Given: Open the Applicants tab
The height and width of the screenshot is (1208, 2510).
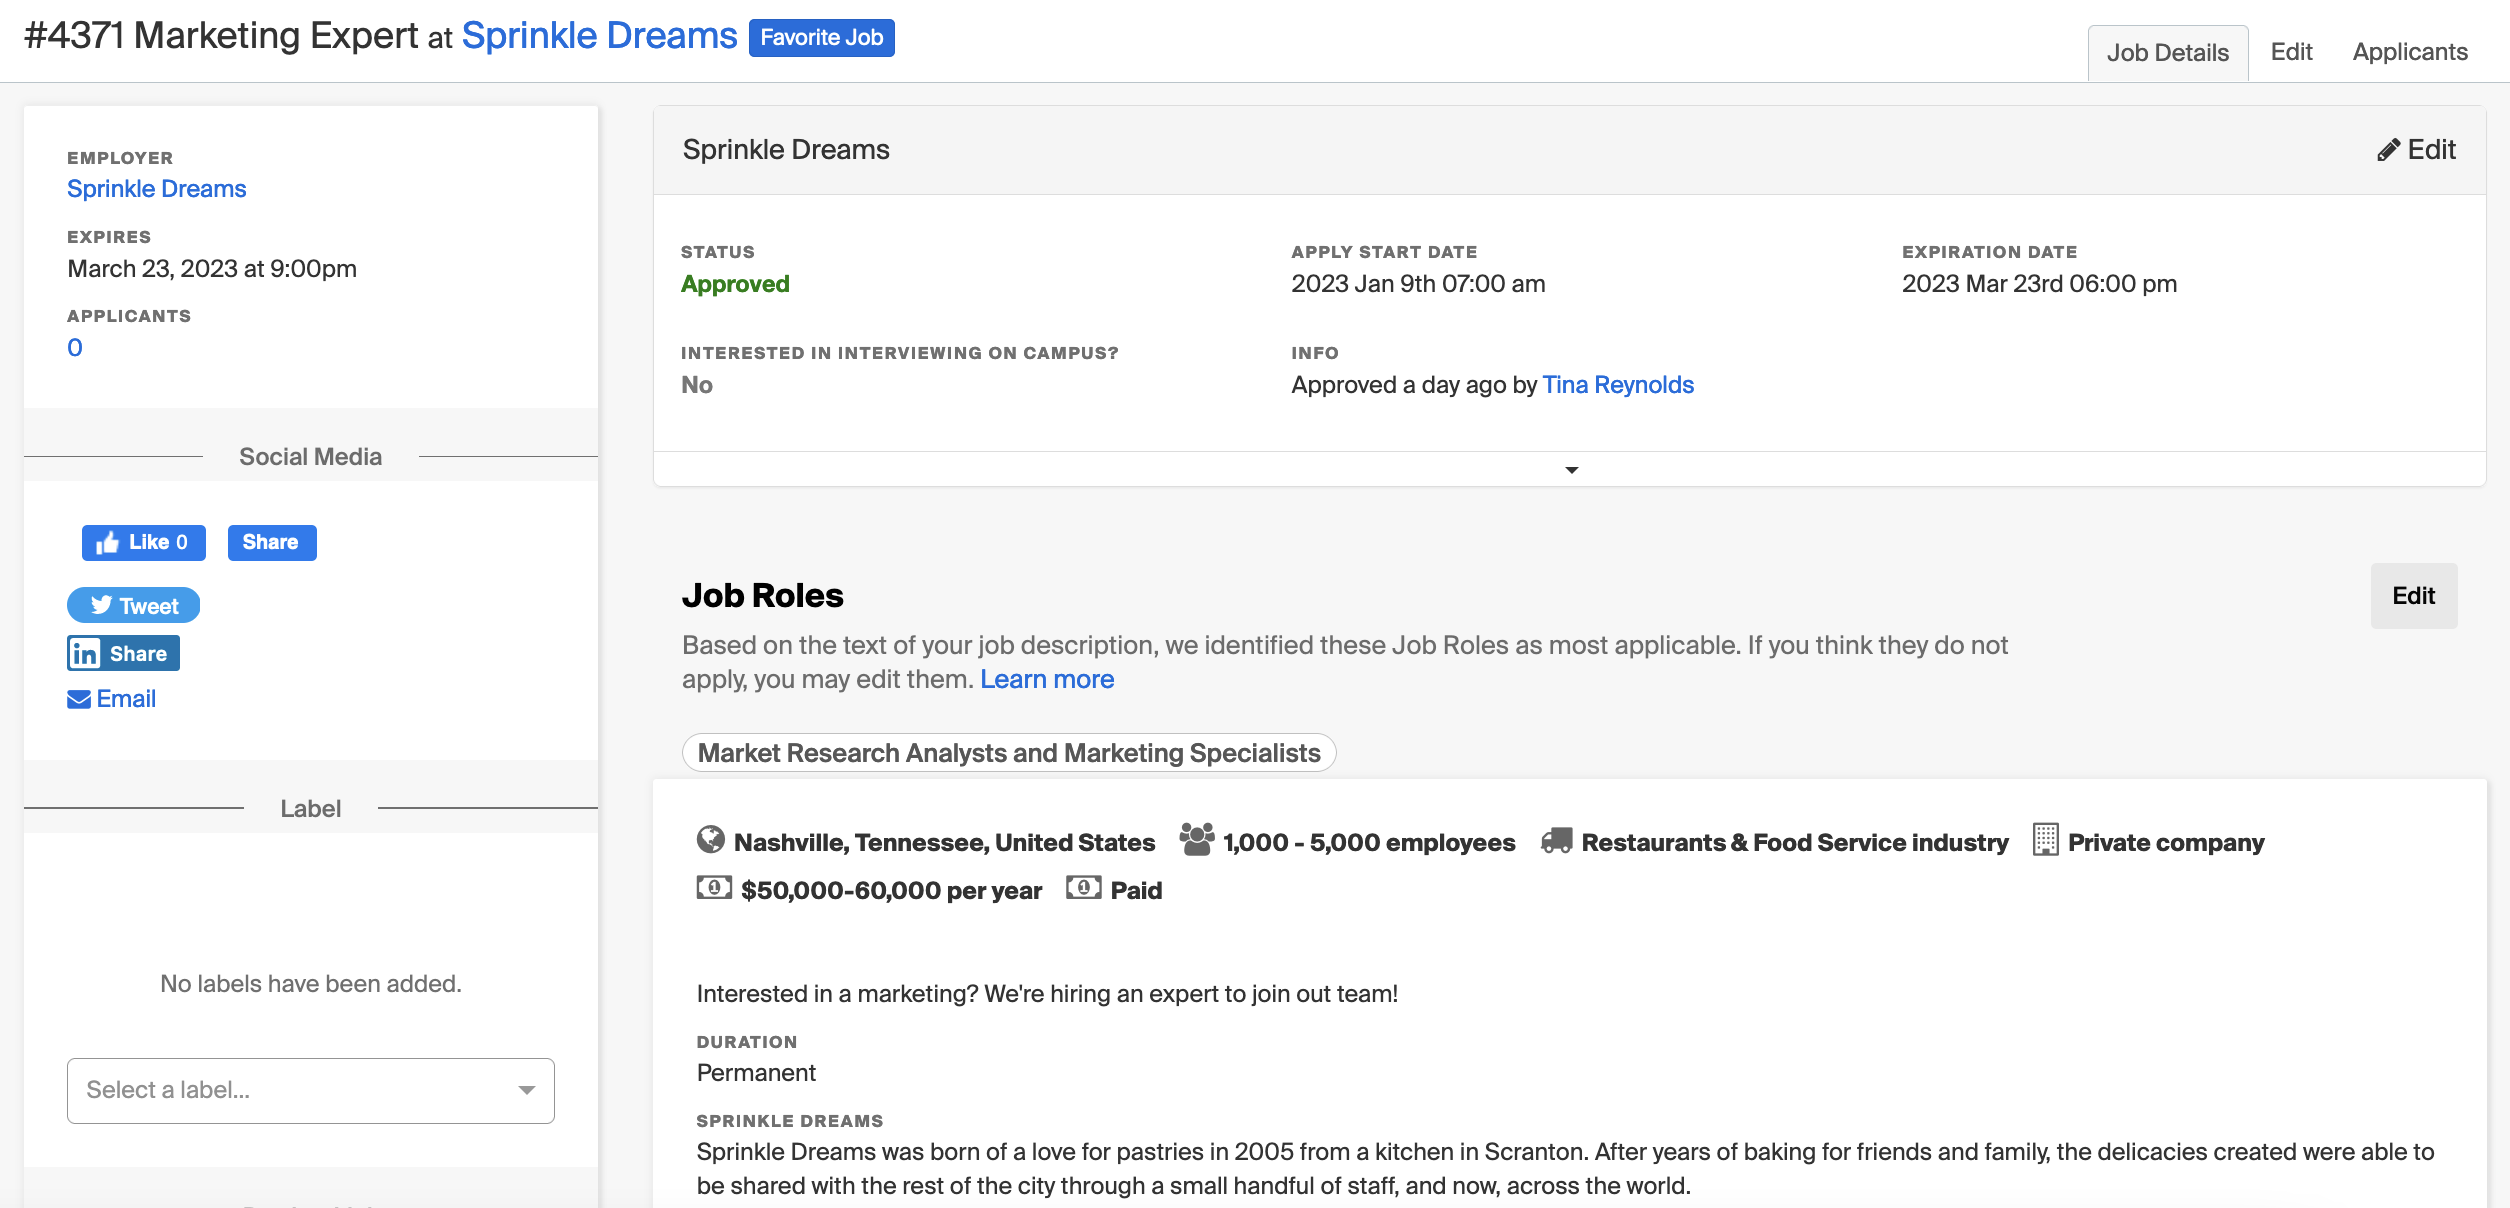Looking at the screenshot, I should point(2409,52).
